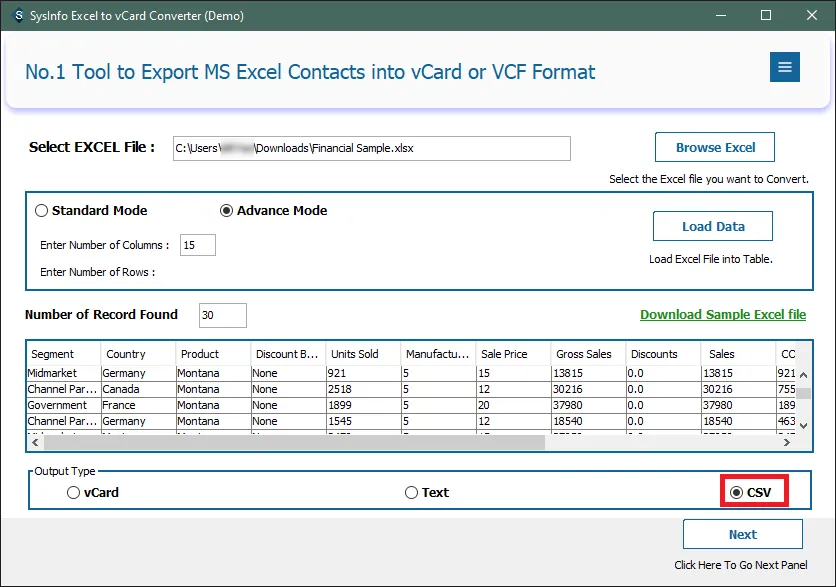Click the Canada country cell
The width and height of the screenshot is (836, 587).
[138, 389]
